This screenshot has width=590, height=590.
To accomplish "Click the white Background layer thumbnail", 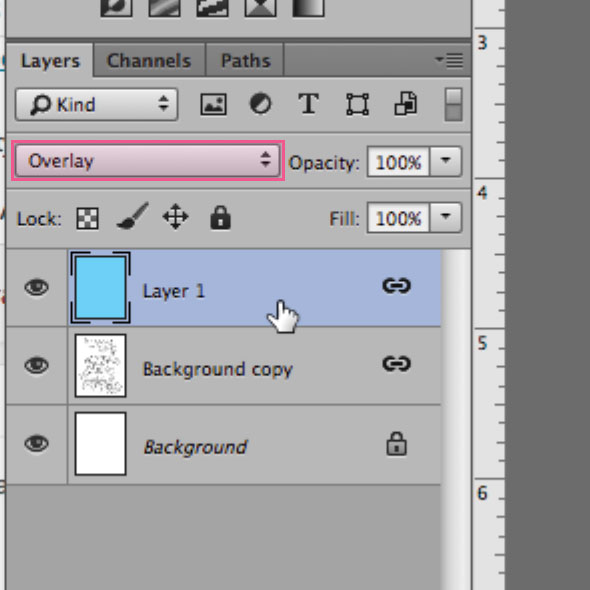I will pos(100,443).
